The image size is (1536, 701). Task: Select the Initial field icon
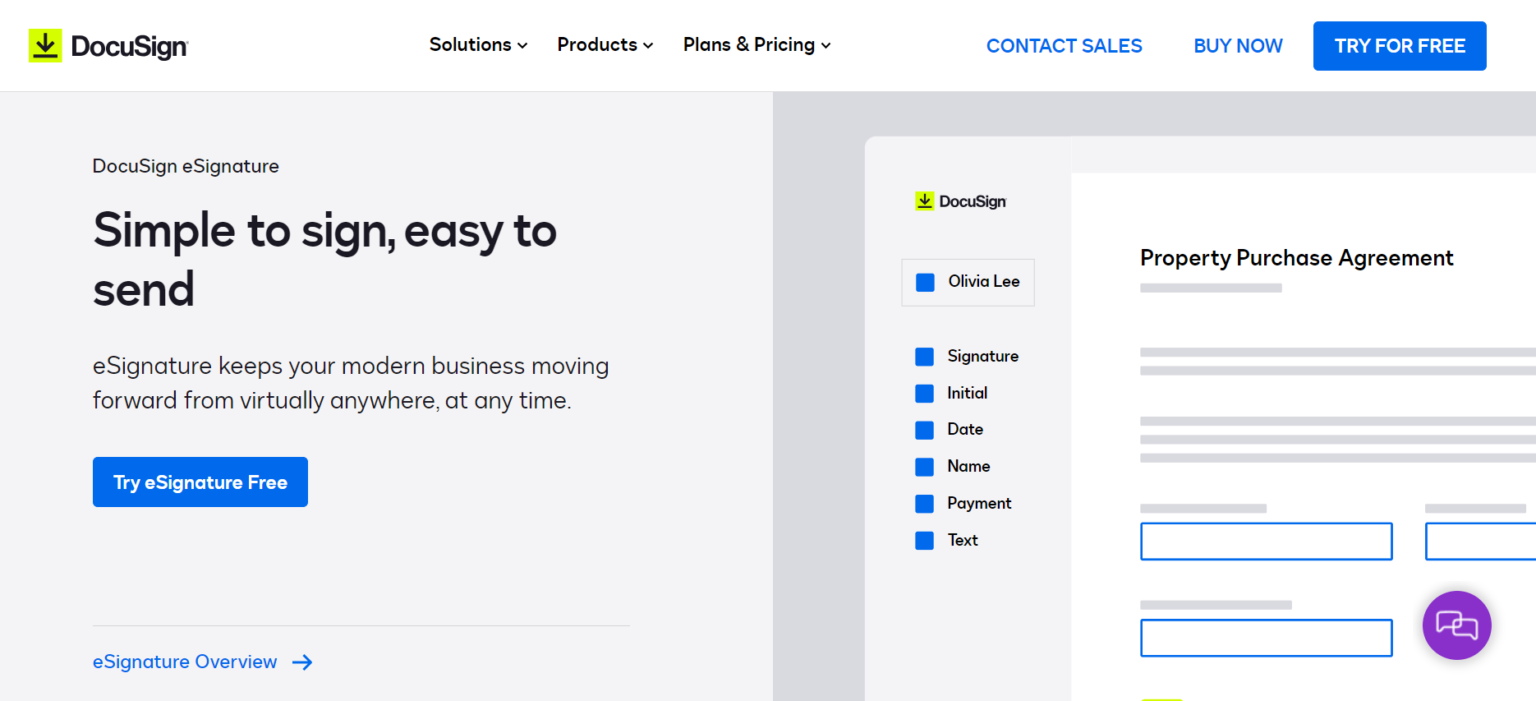(x=924, y=393)
